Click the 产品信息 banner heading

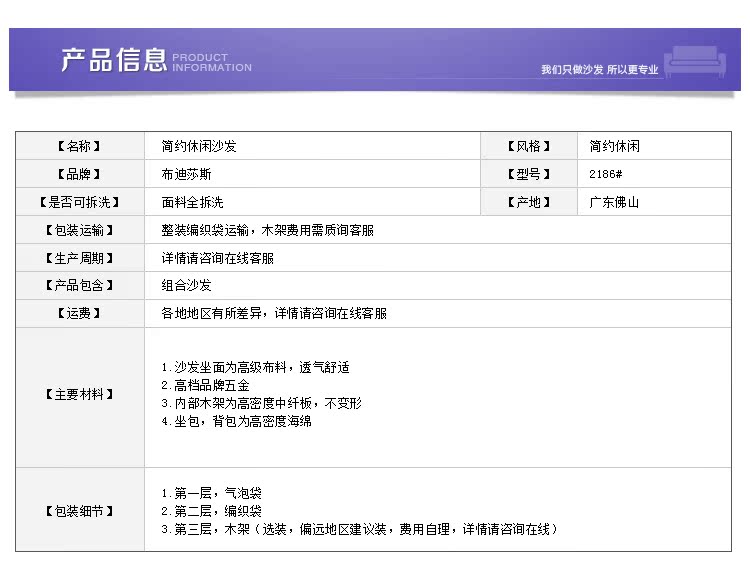coord(114,60)
